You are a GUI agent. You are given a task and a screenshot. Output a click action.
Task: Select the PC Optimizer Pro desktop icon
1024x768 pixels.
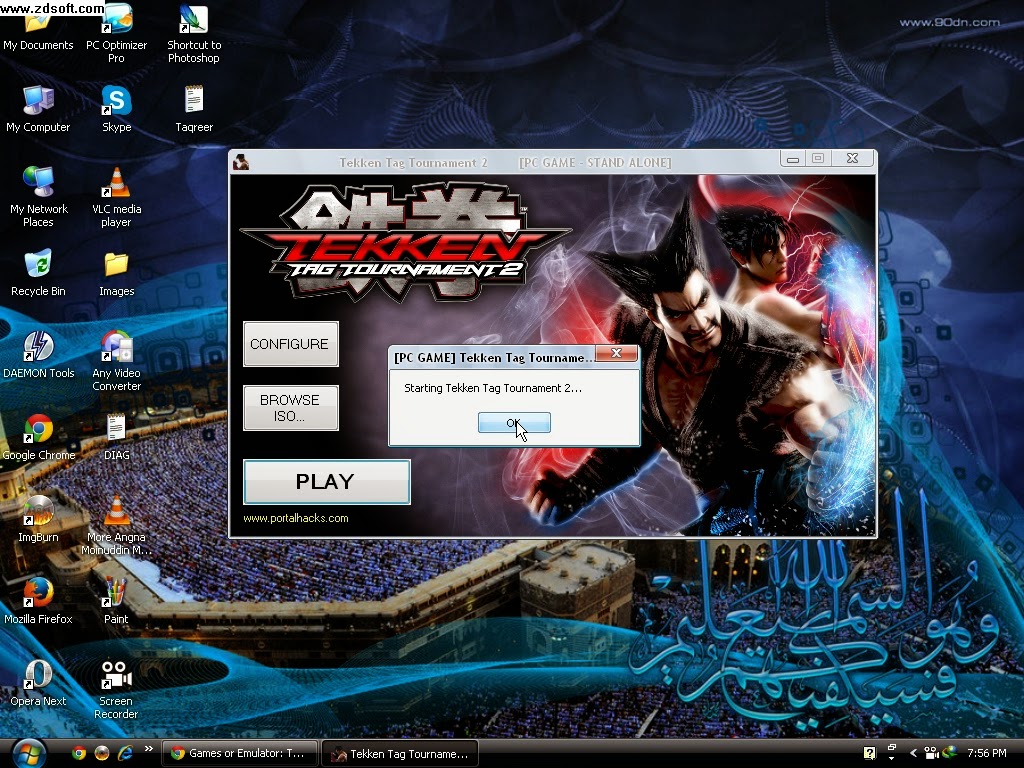pyautogui.click(x=116, y=33)
